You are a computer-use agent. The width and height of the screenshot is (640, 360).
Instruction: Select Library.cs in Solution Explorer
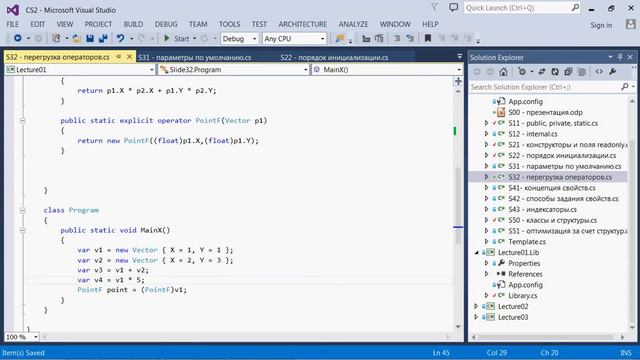[523, 296]
